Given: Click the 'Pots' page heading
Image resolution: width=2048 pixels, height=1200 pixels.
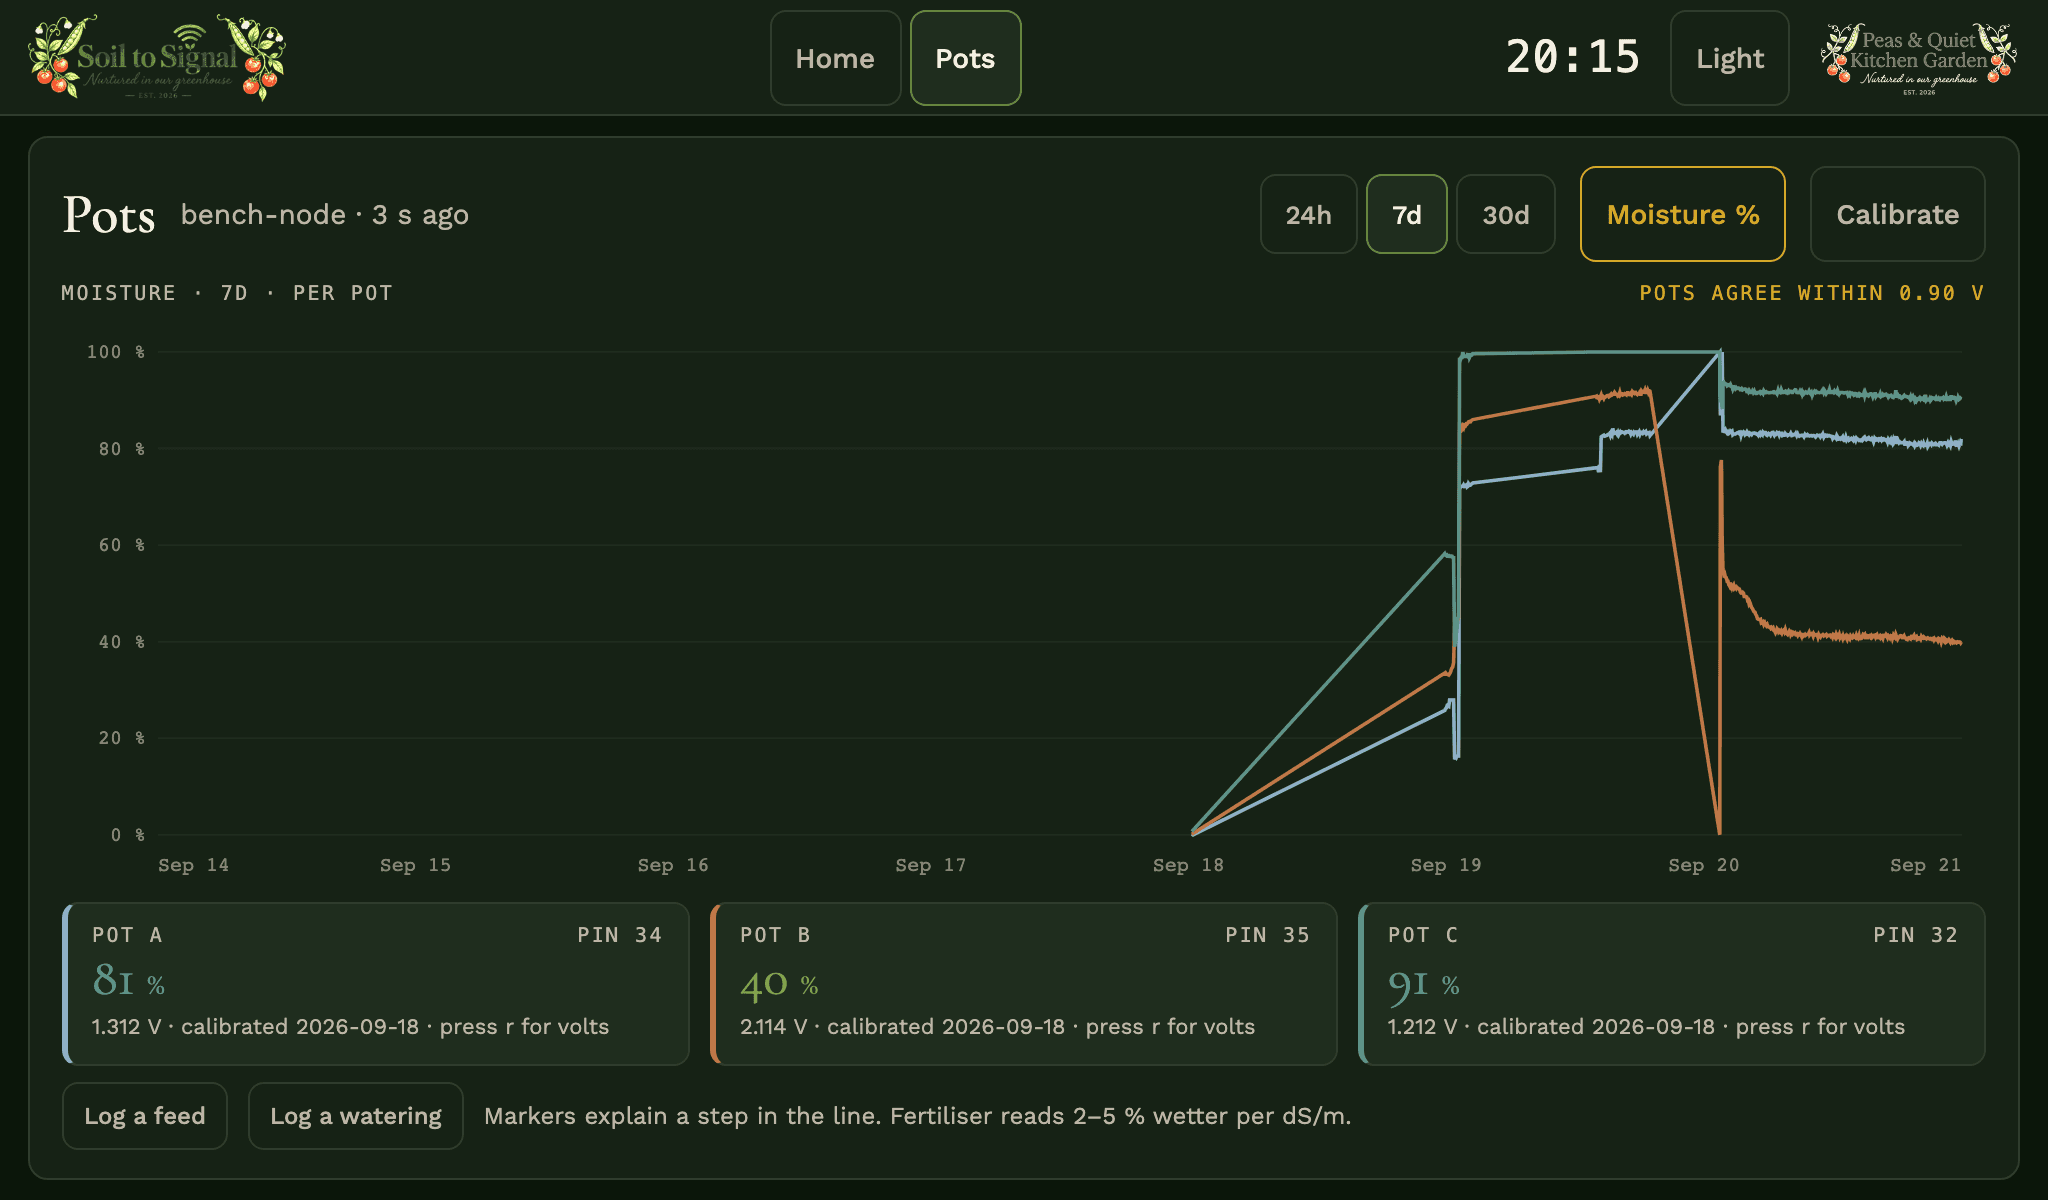Looking at the screenshot, I should click(x=109, y=215).
